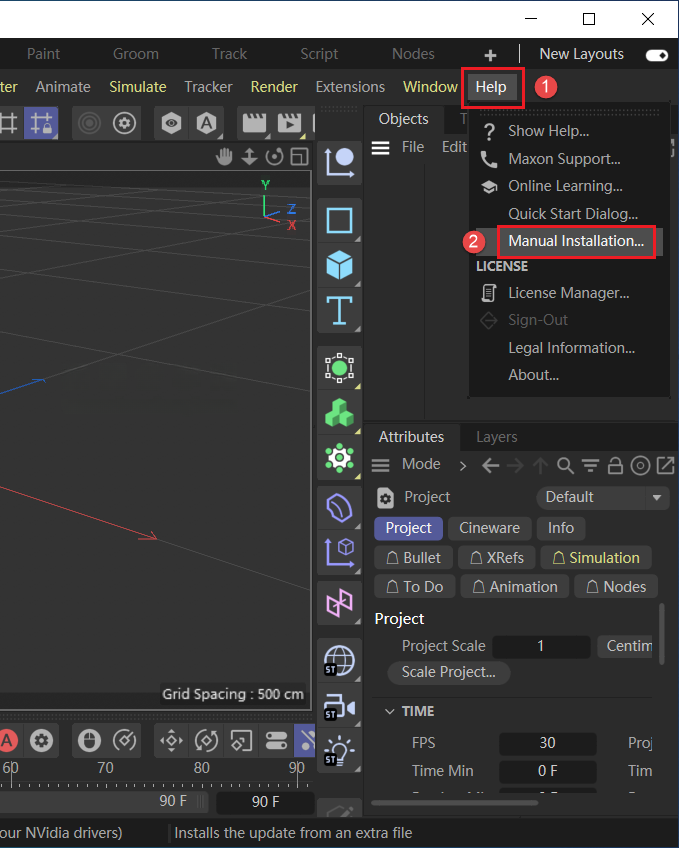Image resolution: width=679 pixels, height=848 pixels.
Task: Add a Cube primitive
Action: 340,266
